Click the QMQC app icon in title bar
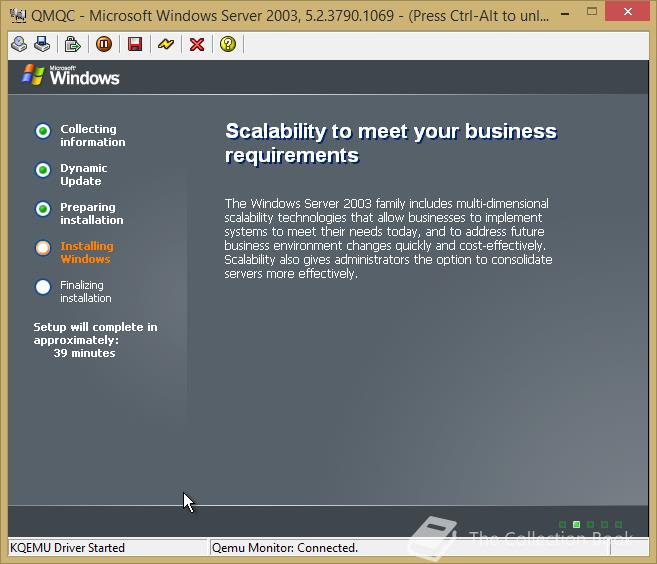657x564 pixels. coord(18,16)
